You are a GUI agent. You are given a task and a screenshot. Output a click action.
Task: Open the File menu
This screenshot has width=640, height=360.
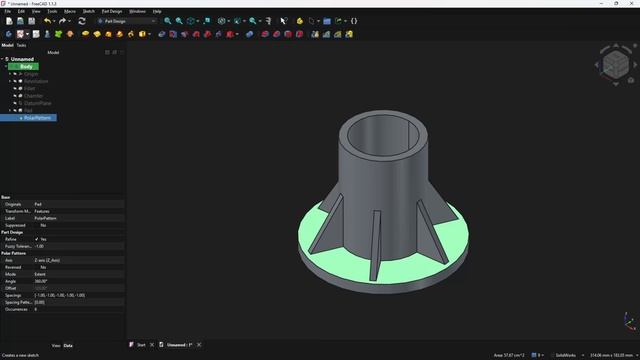8,11
